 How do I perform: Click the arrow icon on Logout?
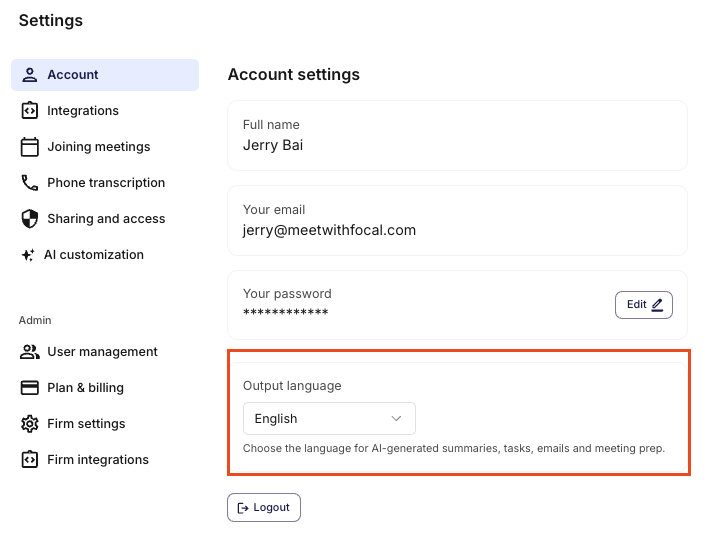[242, 508]
